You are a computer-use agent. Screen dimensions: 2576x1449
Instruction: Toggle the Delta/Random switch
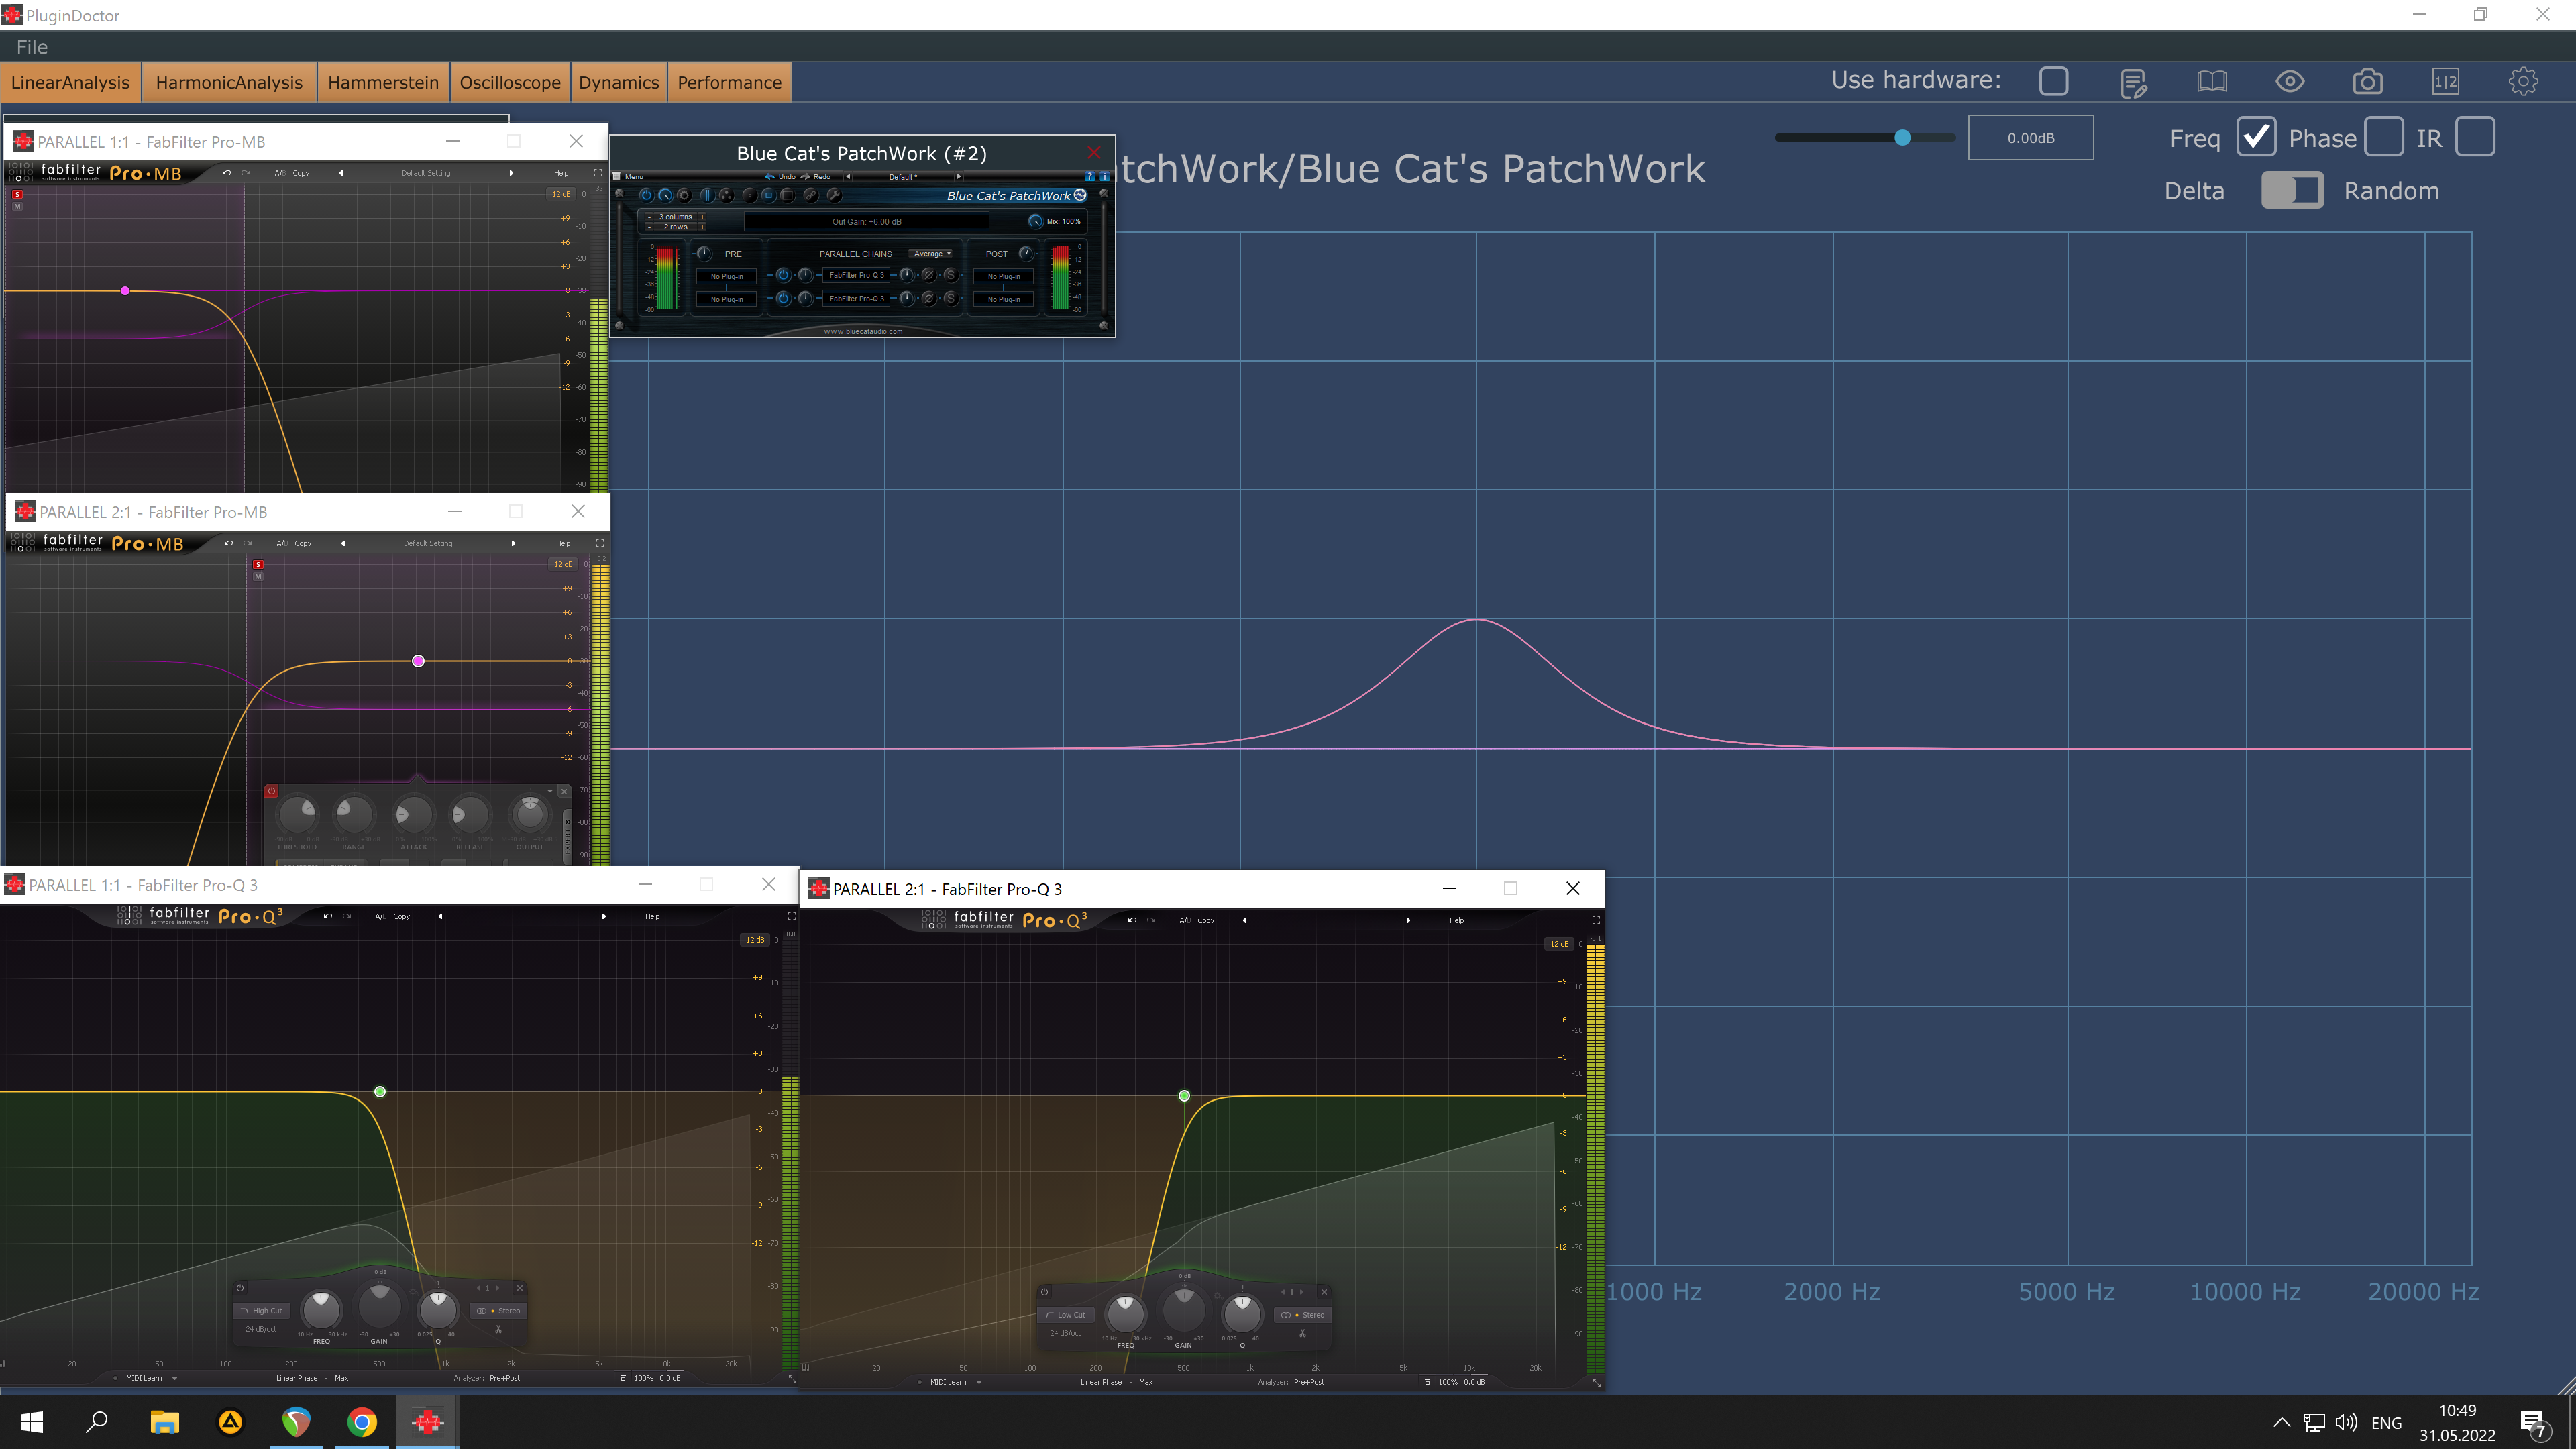coord(2292,190)
